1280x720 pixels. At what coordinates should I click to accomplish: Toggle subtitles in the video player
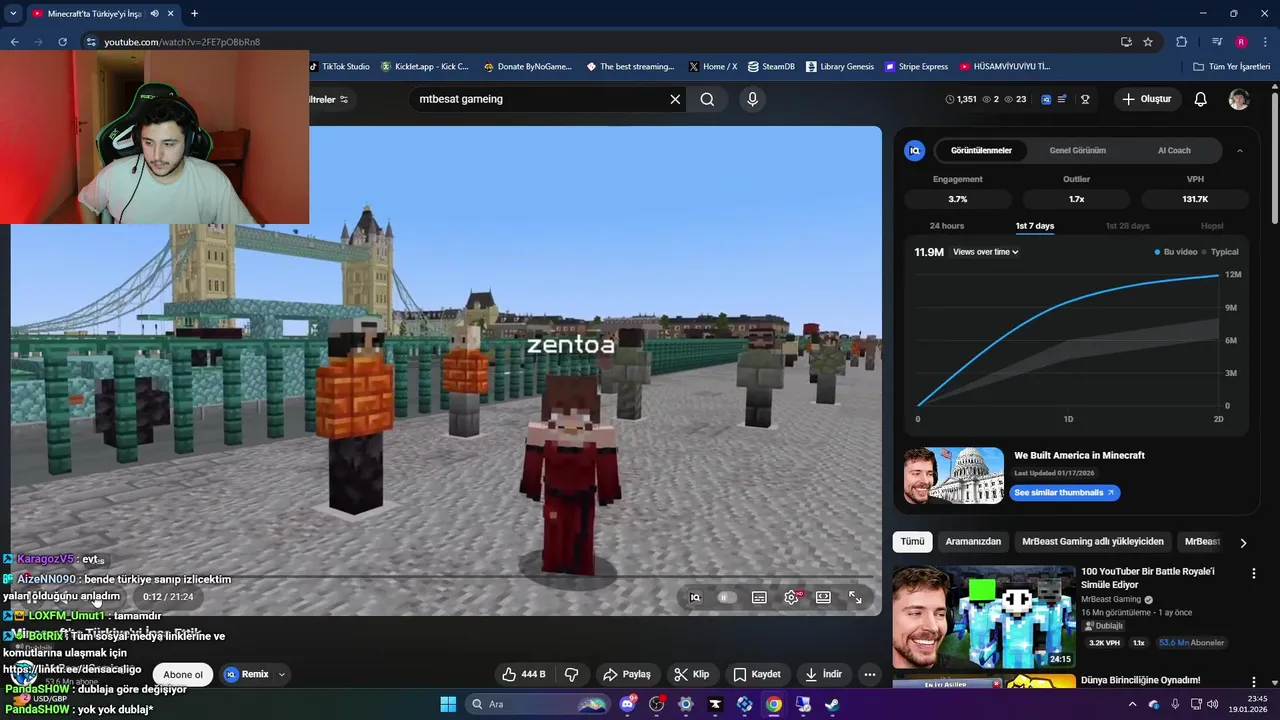coord(759,597)
